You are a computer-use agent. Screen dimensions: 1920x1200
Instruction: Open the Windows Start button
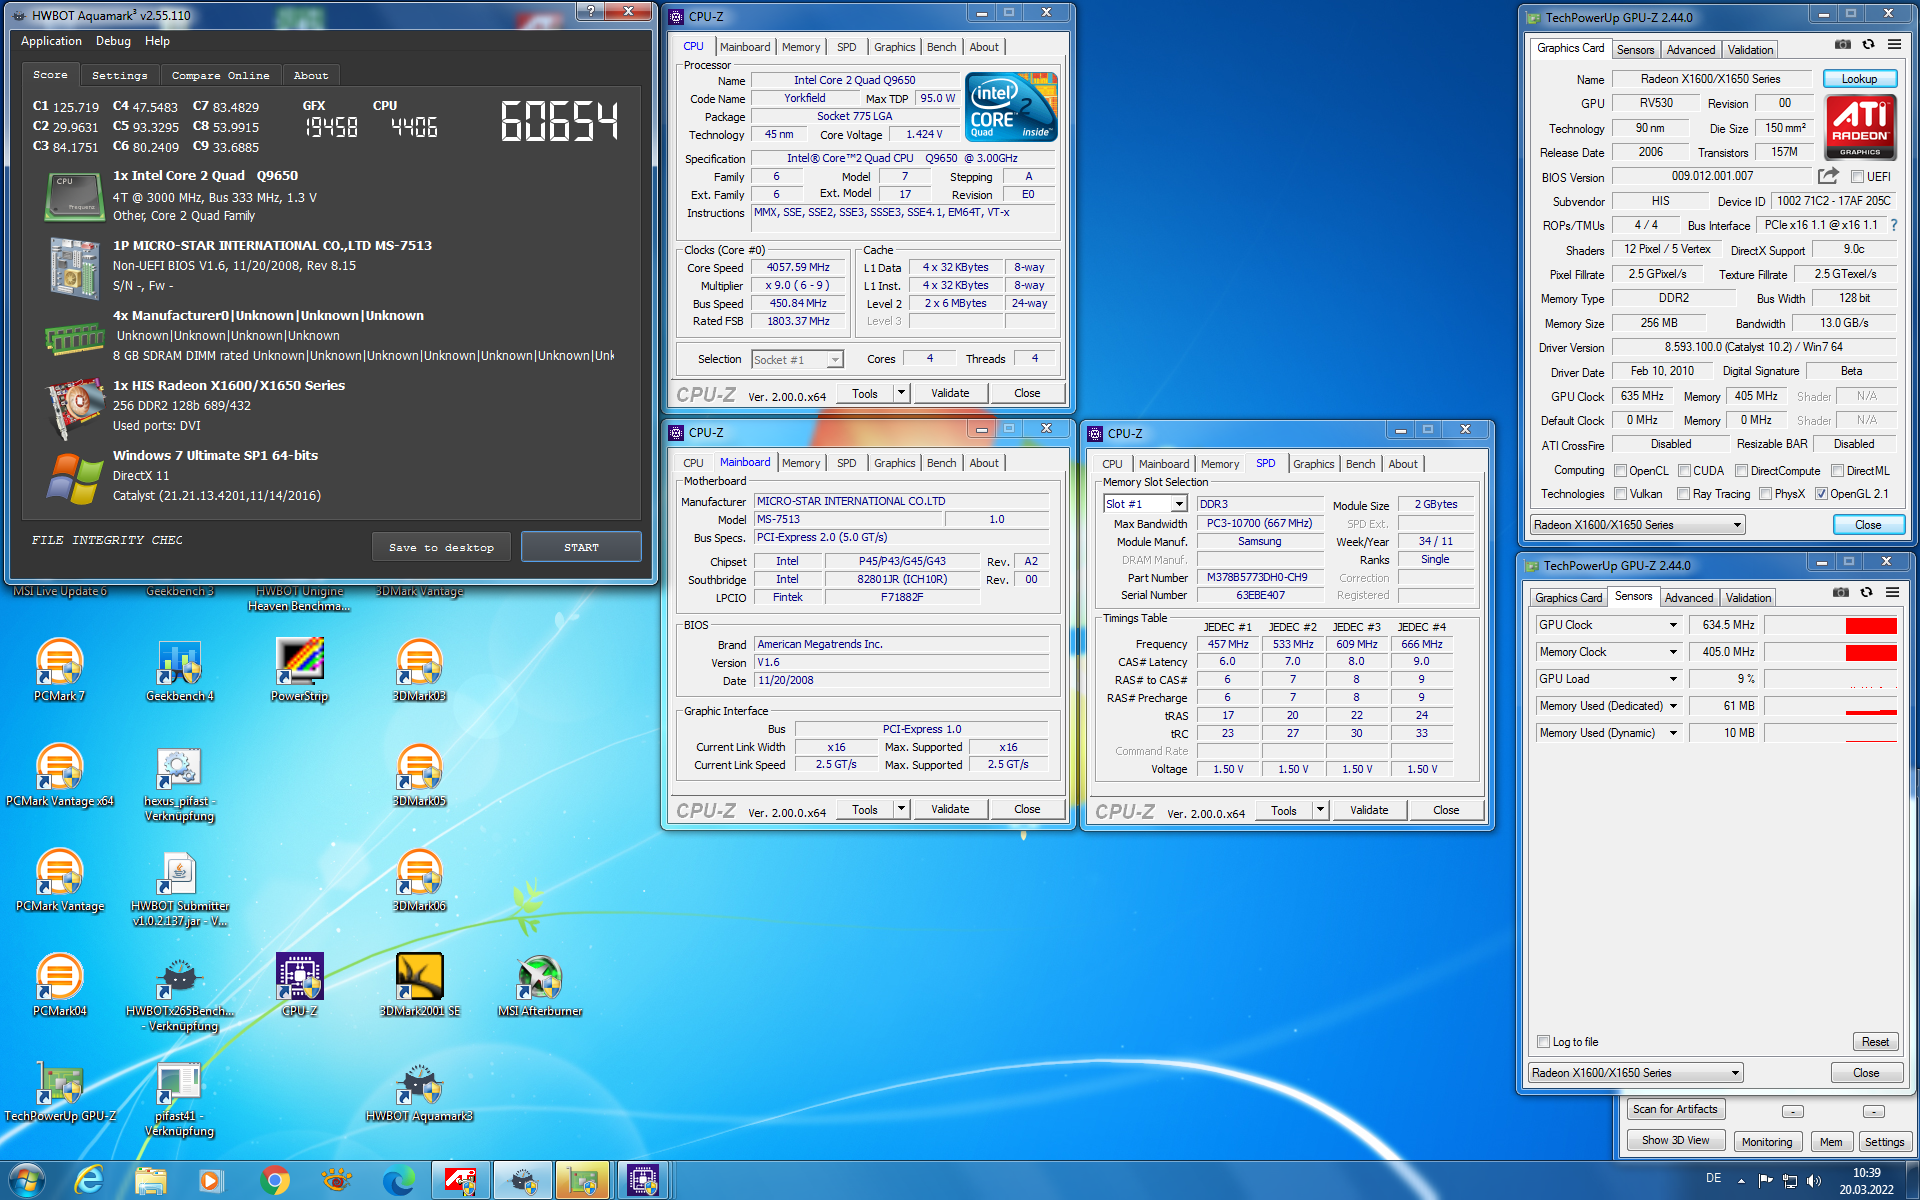pyautogui.click(x=27, y=1180)
